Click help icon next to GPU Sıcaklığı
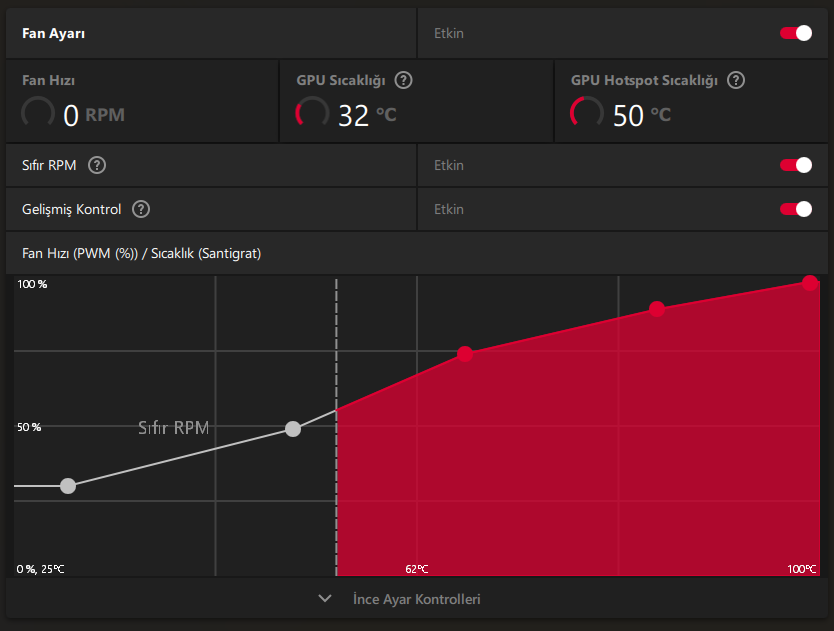Image resolution: width=834 pixels, height=631 pixels. tap(403, 80)
